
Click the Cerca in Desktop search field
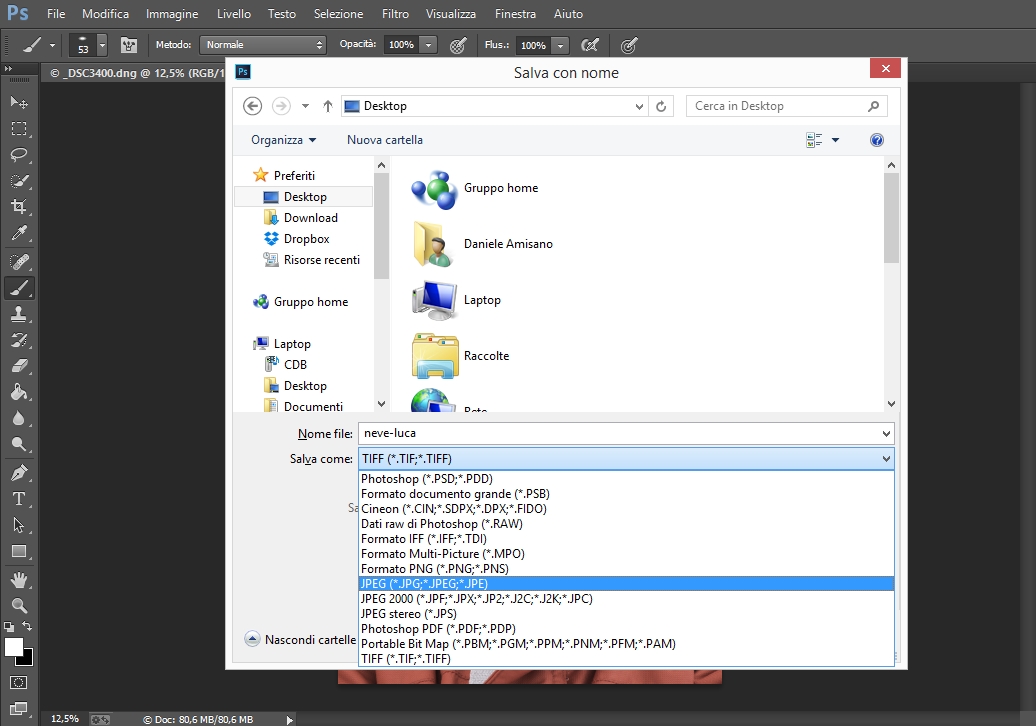click(786, 106)
